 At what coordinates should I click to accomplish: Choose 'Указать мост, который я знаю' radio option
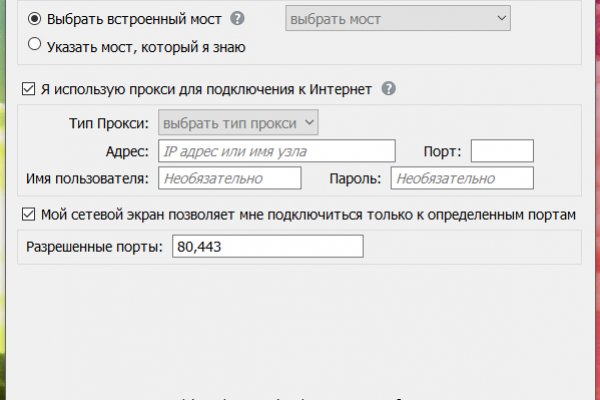[35, 45]
